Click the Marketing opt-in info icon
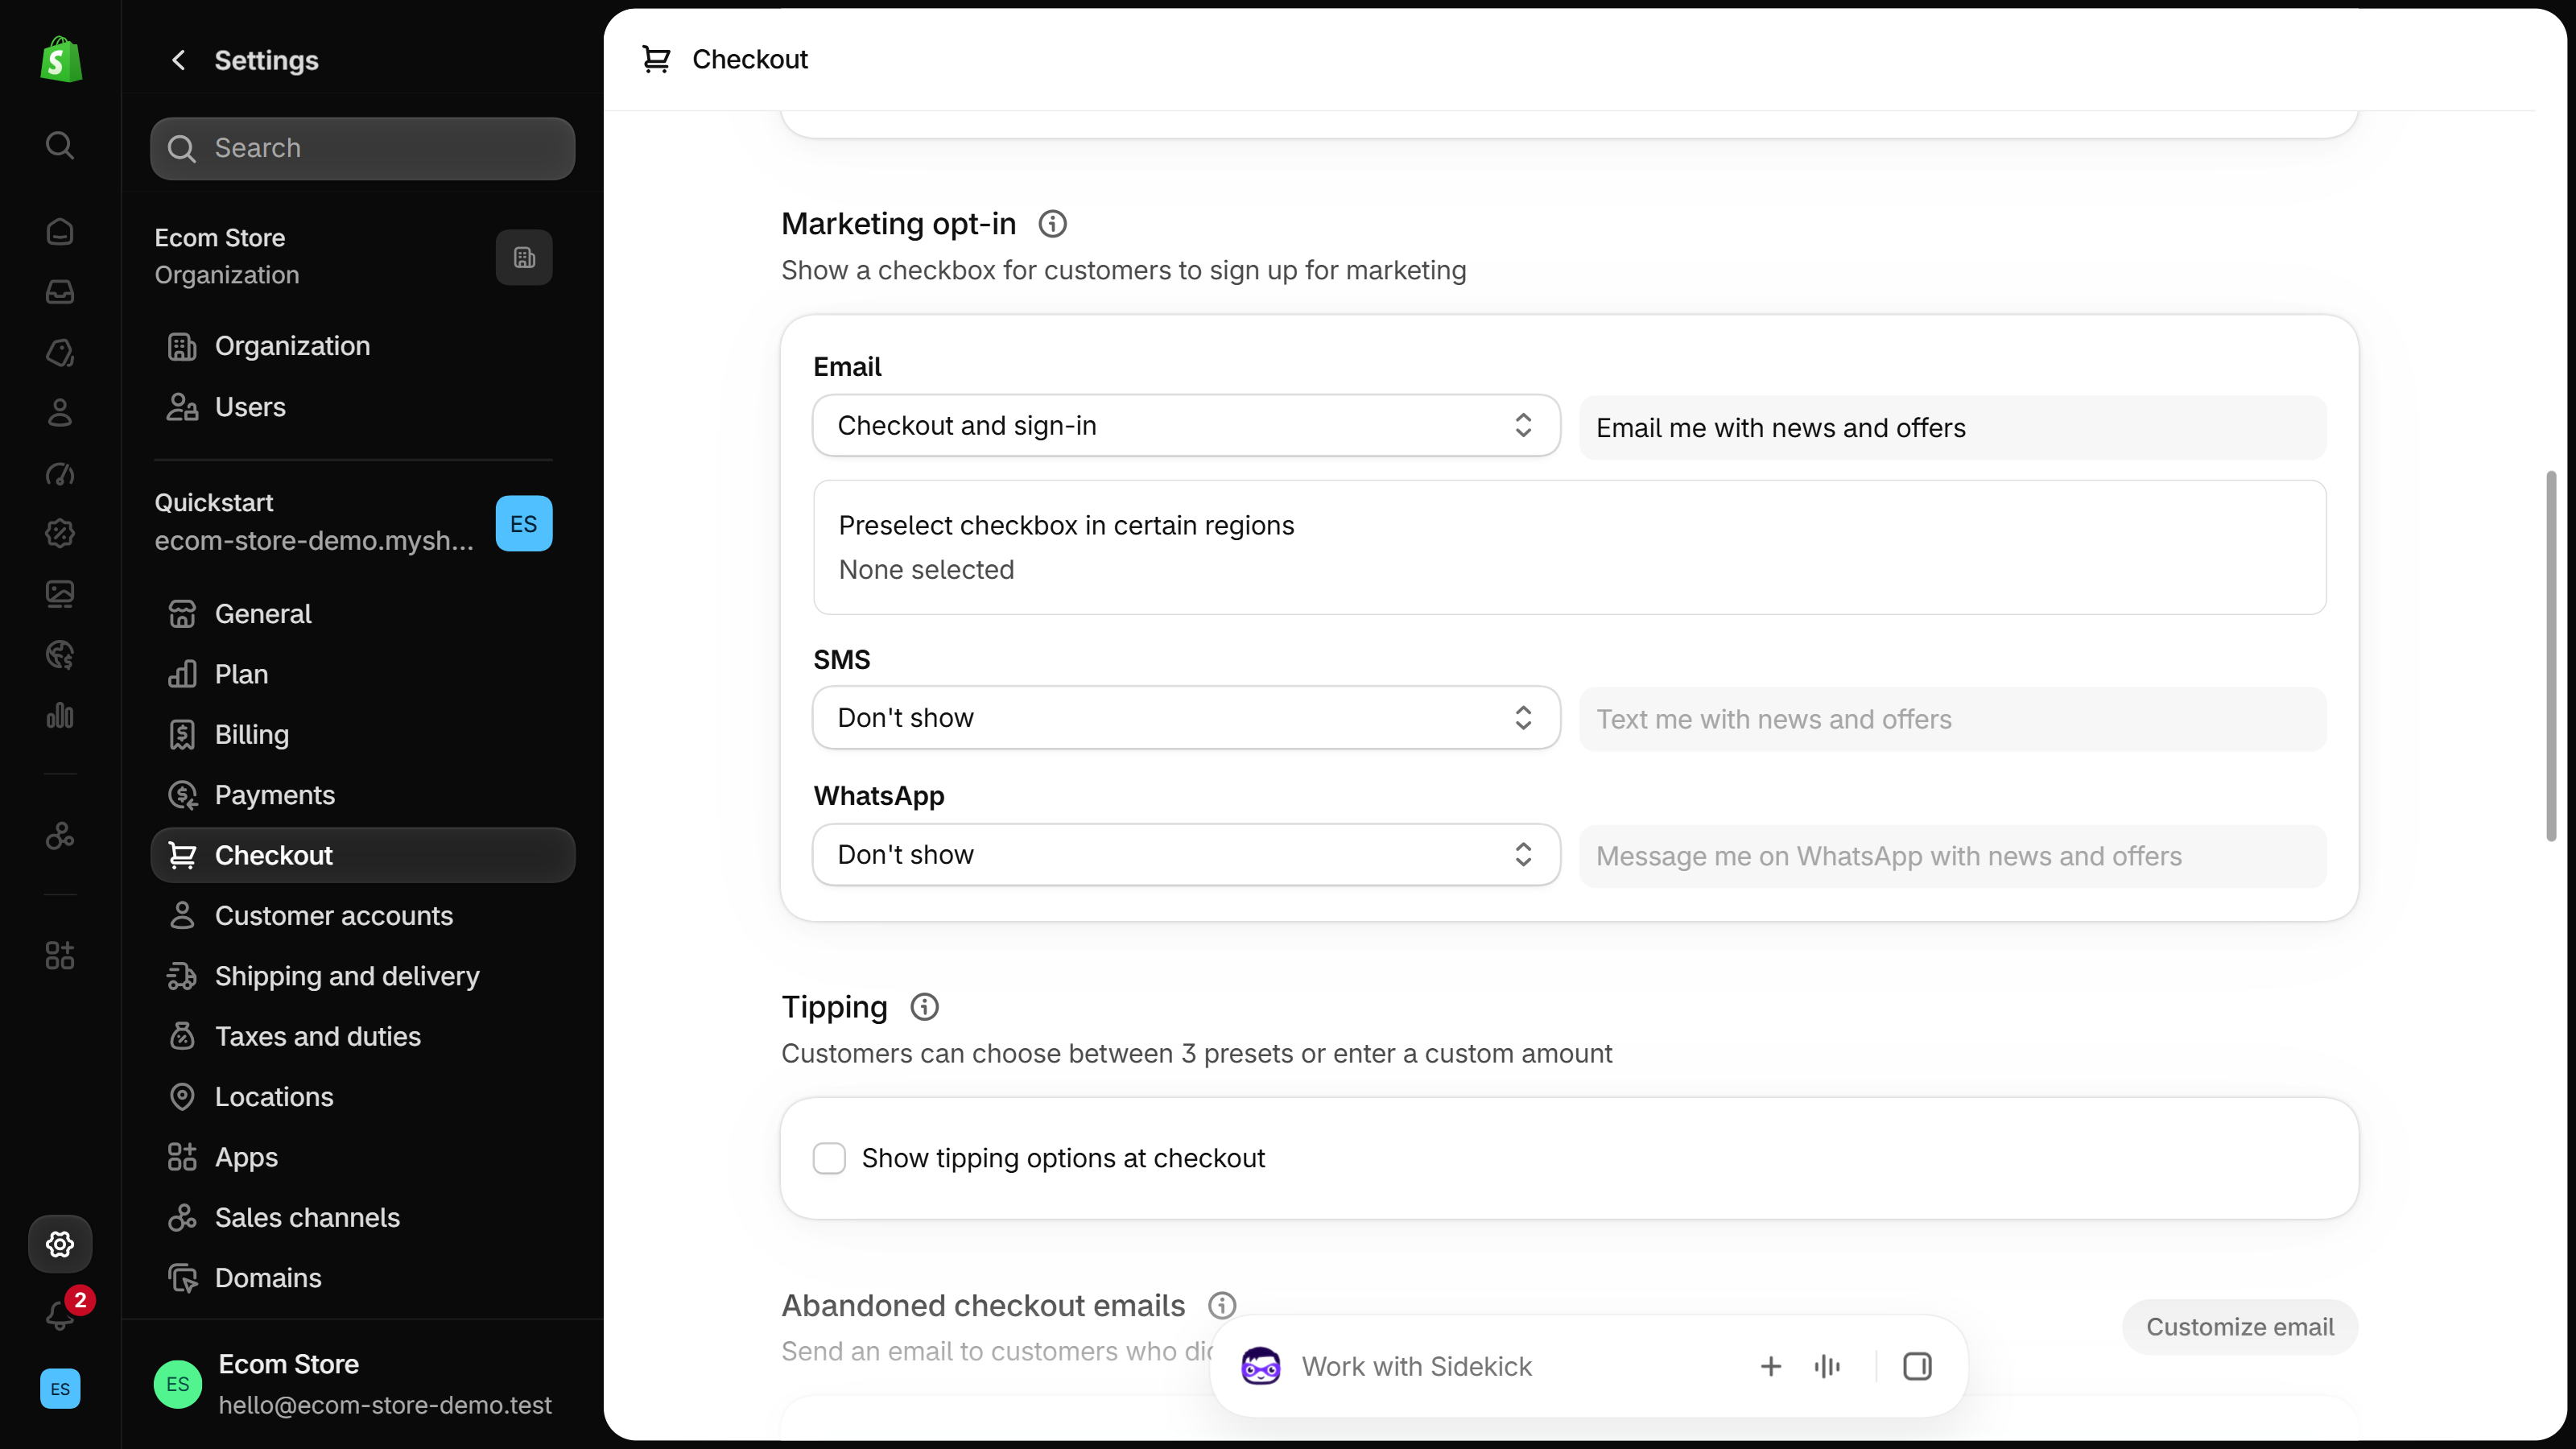Viewport: 2576px width, 1449px height. [1052, 224]
